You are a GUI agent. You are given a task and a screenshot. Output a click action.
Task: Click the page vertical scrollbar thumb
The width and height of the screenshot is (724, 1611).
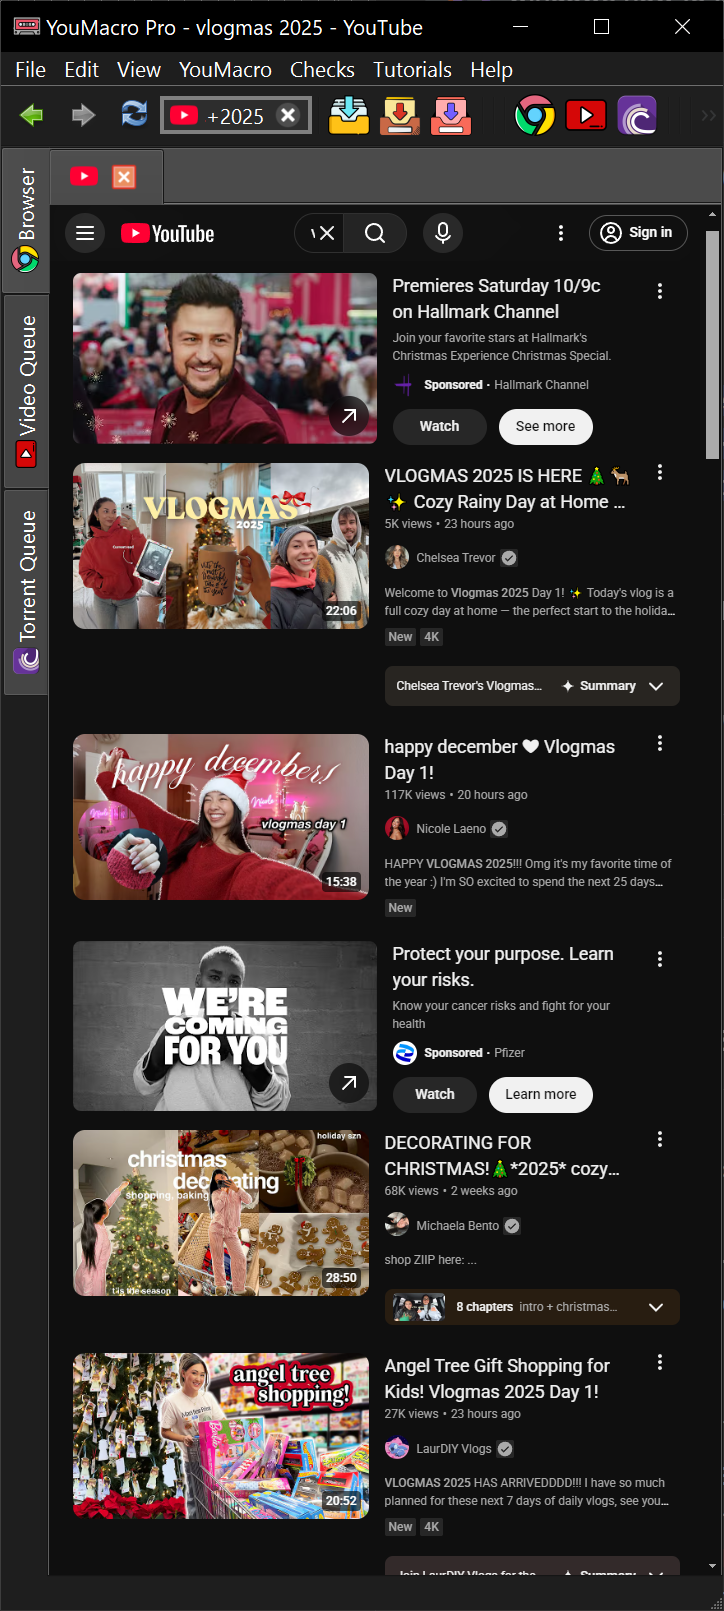coord(712,345)
